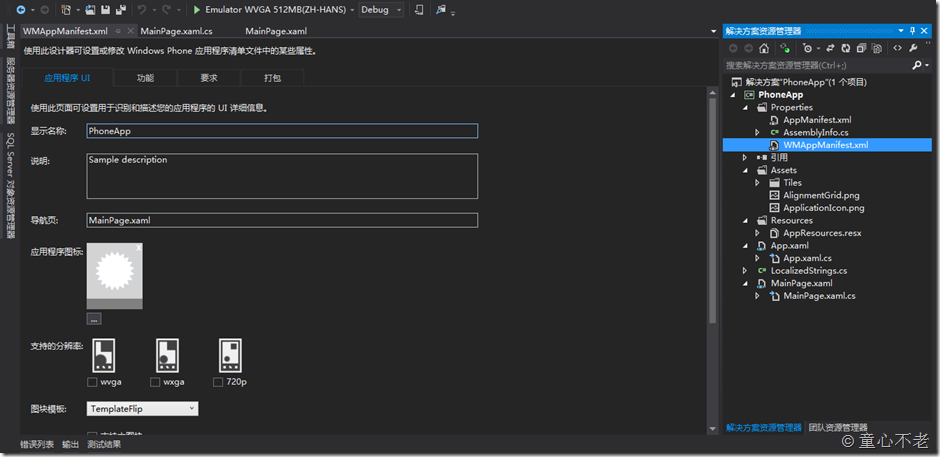Start debugging with the green play arrow
Screen dimensions: 940x457
(197, 10)
